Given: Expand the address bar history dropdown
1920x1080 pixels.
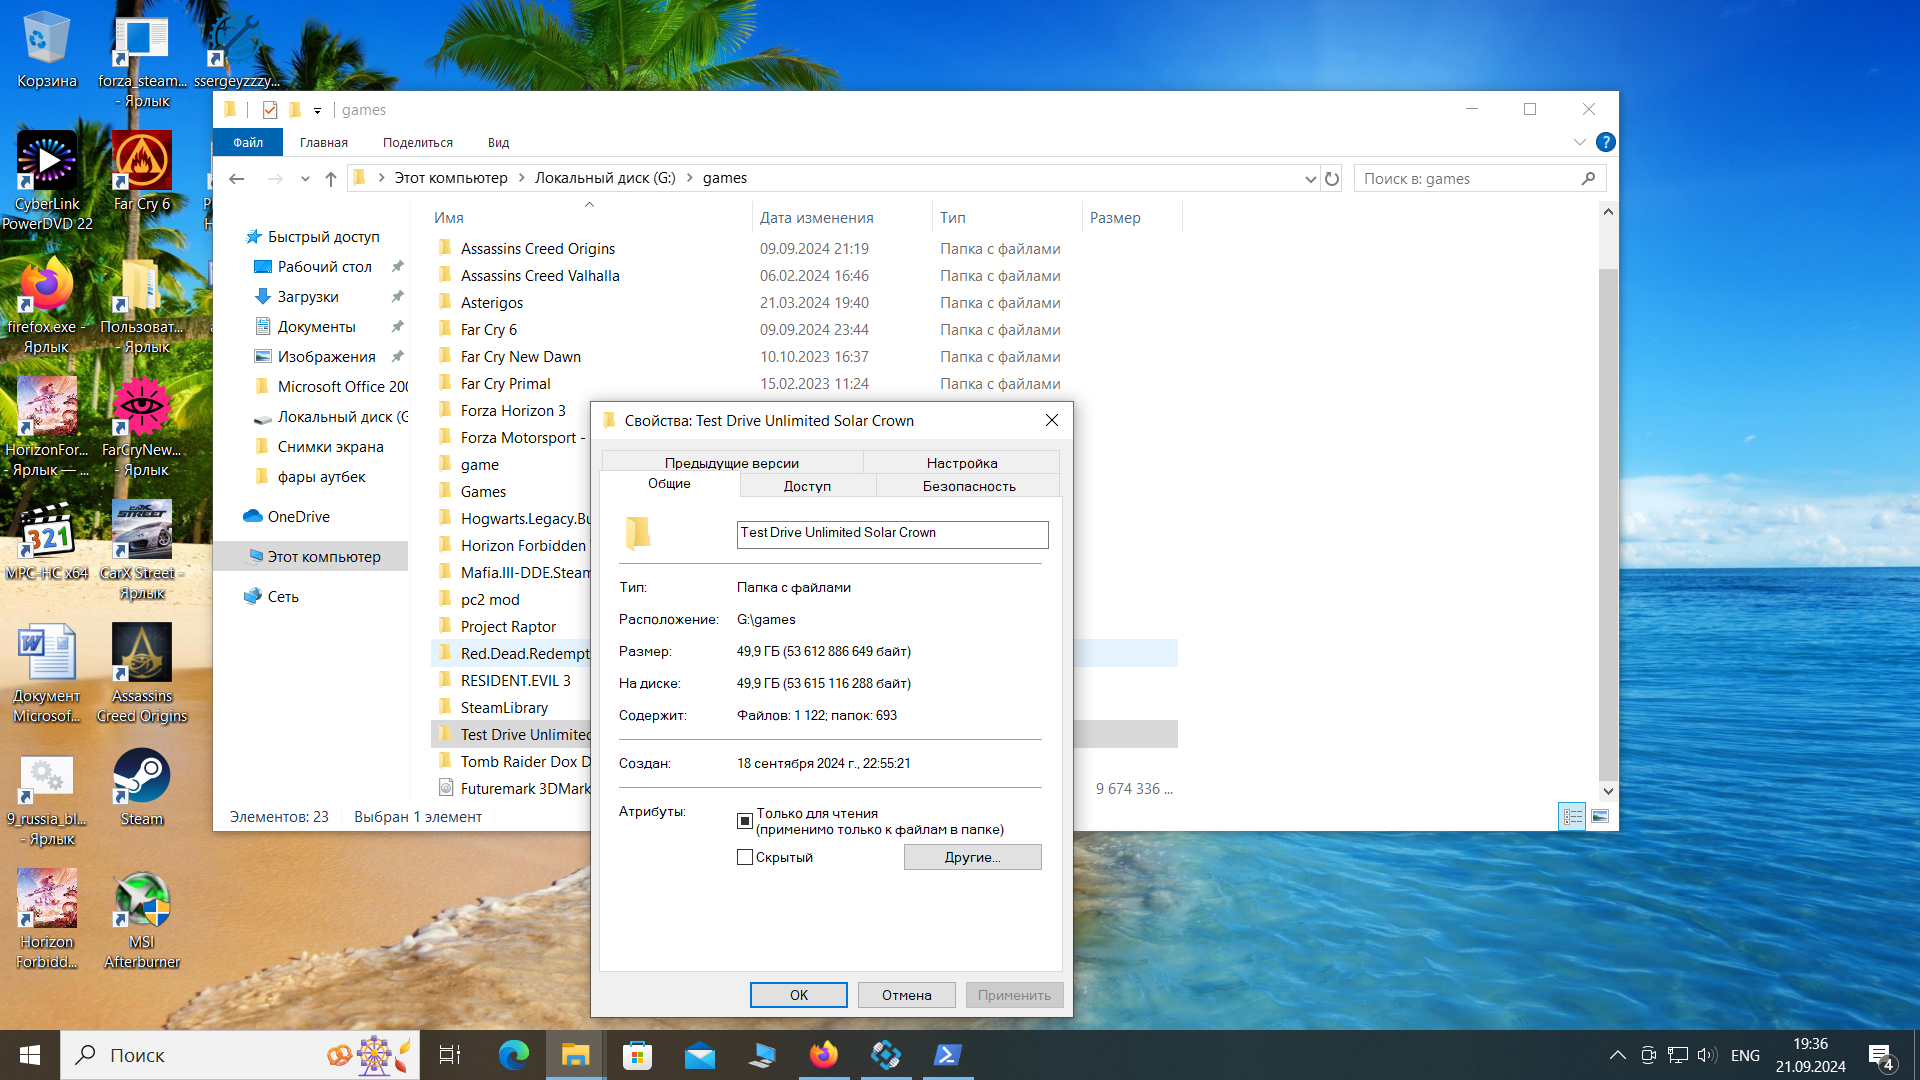Looking at the screenshot, I should 1310,179.
